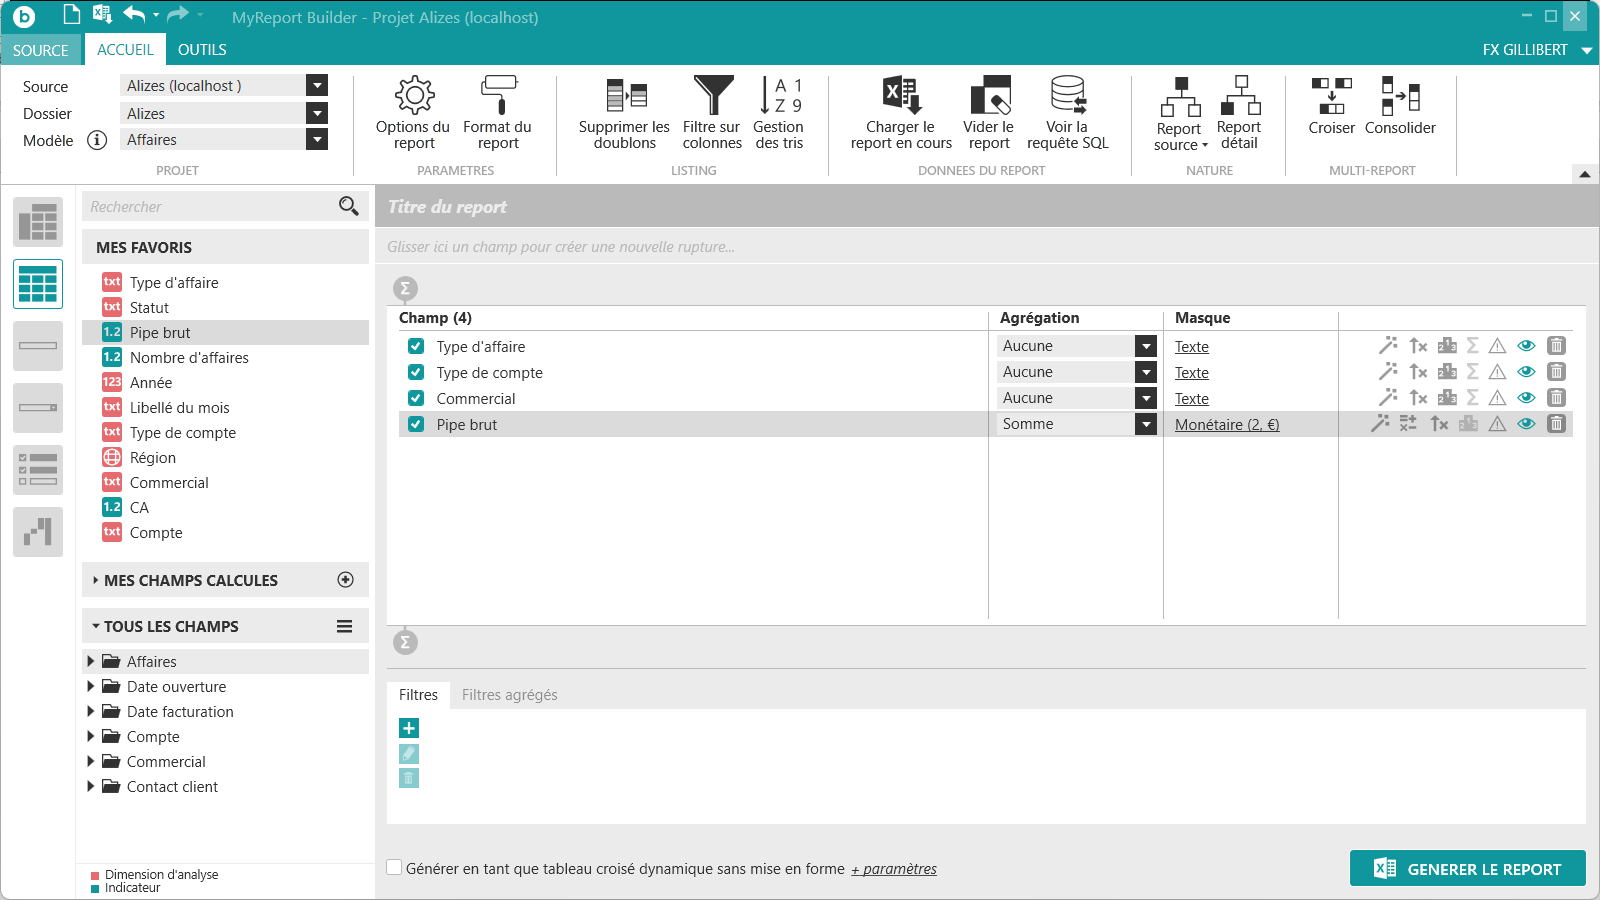This screenshot has width=1600, height=900.
Task: Click the Rechercher search field
Action: pyautogui.click(x=210, y=207)
